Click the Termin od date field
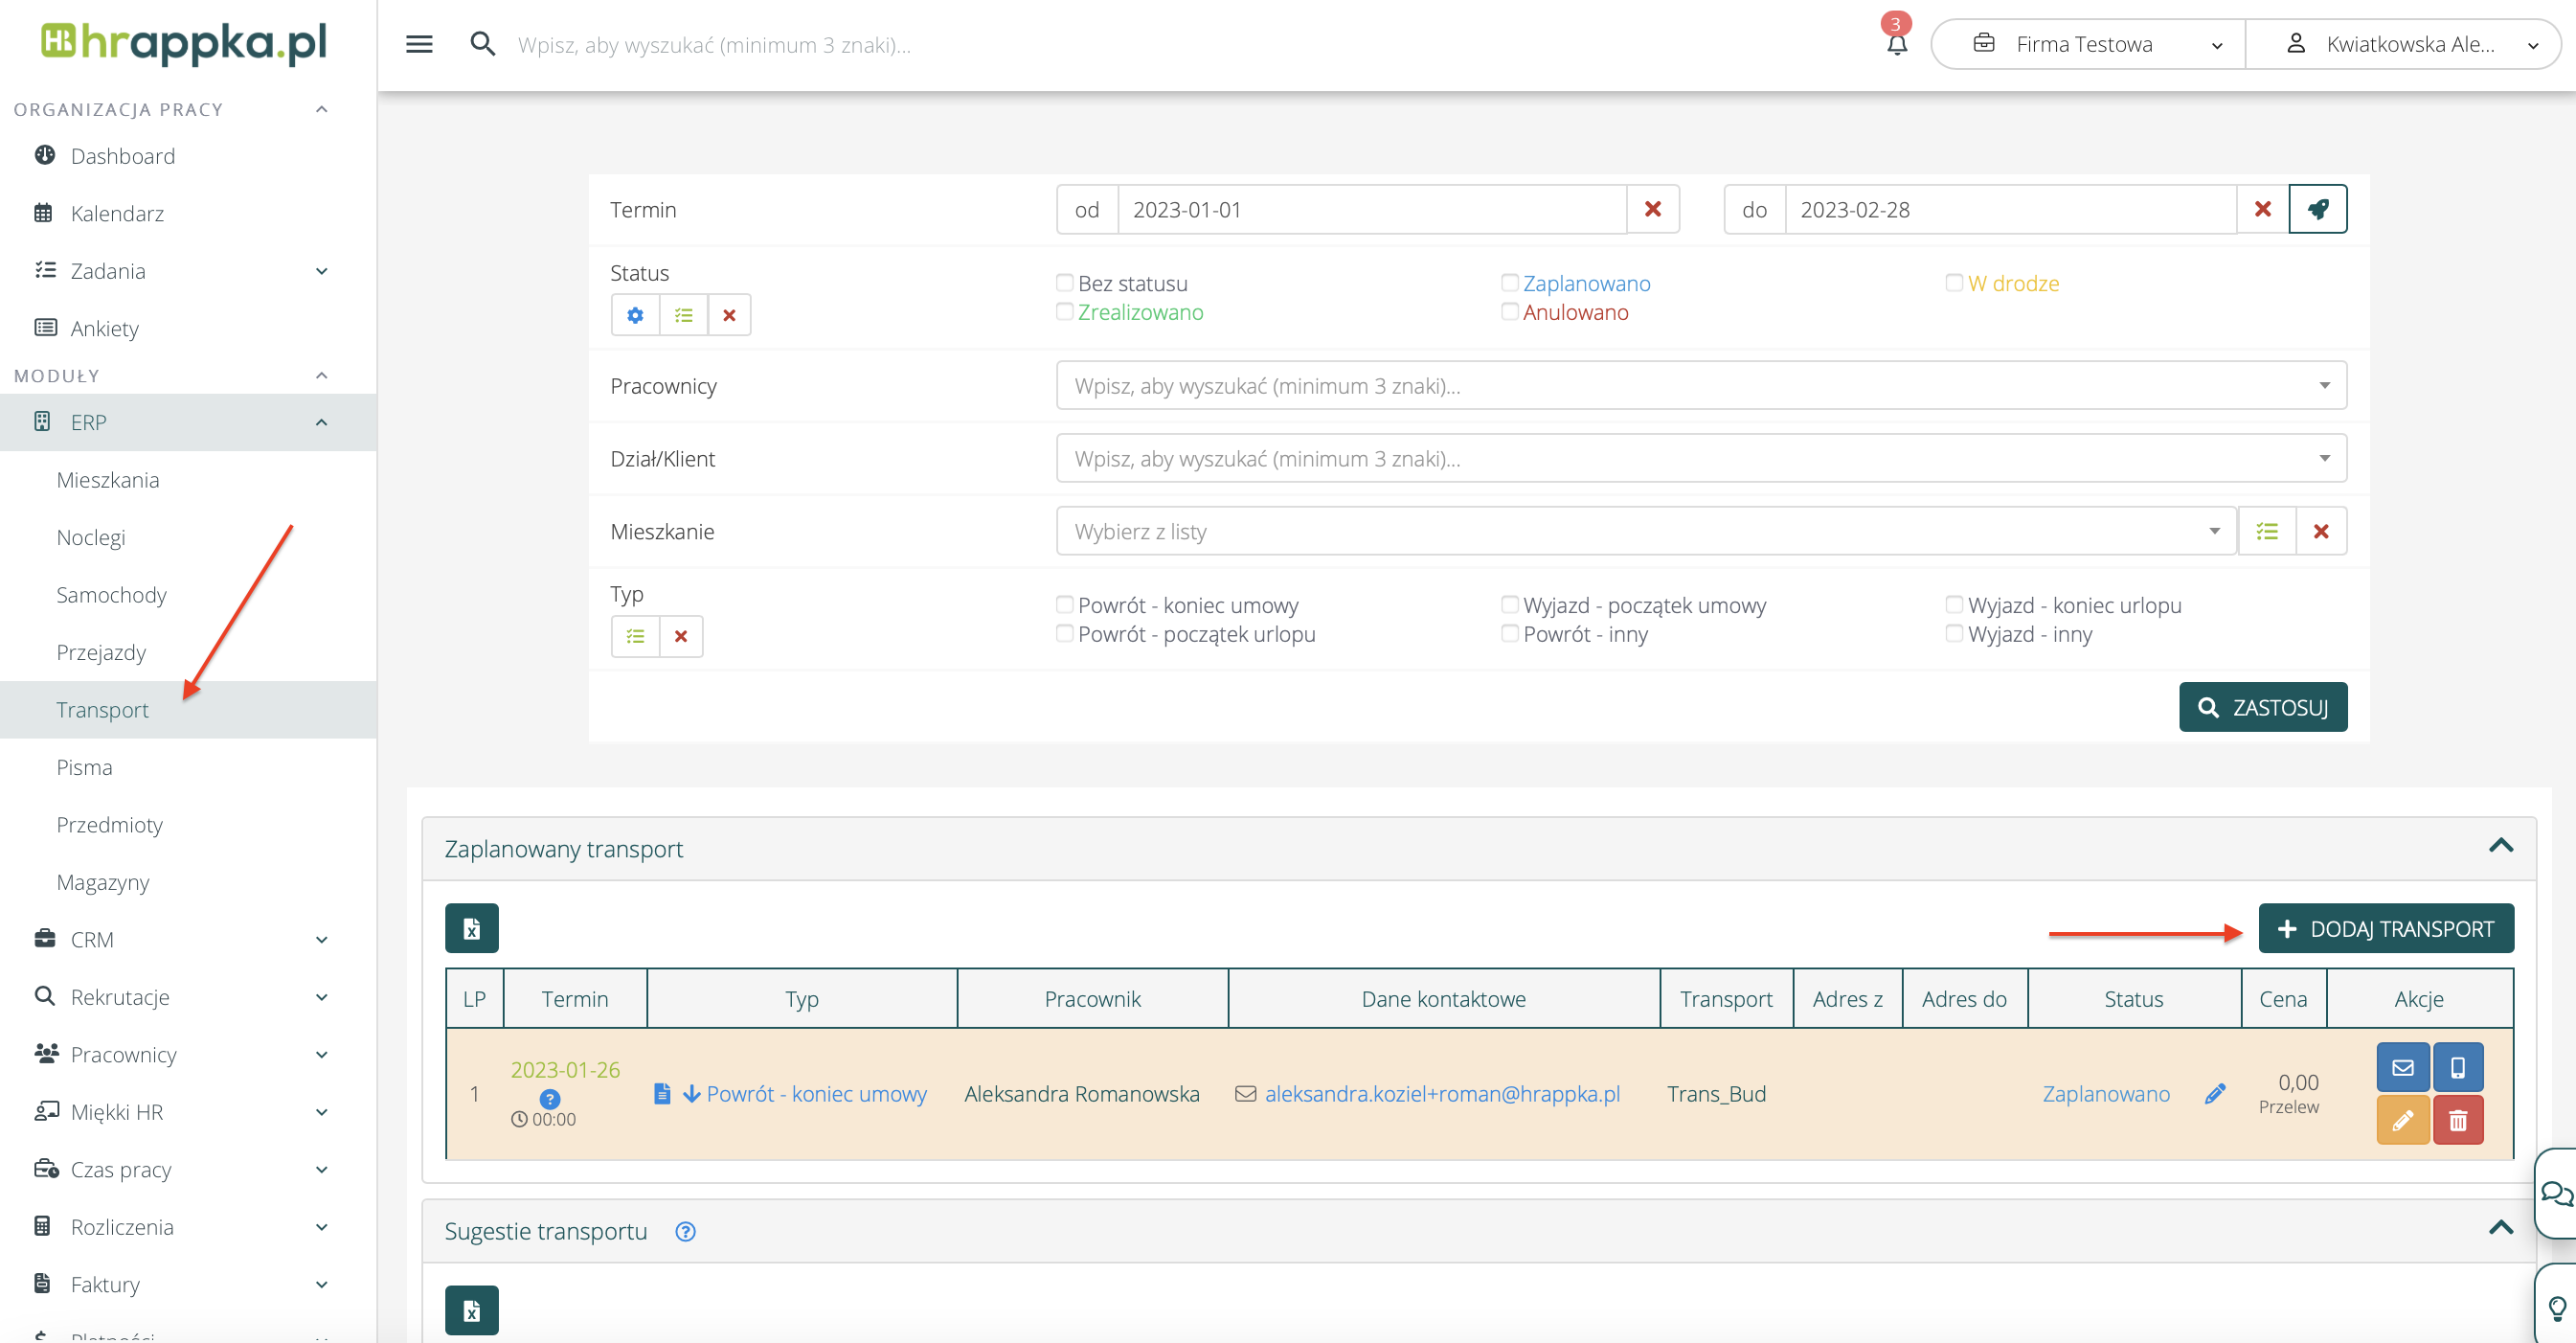2576x1343 pixels. [1370, 209]
